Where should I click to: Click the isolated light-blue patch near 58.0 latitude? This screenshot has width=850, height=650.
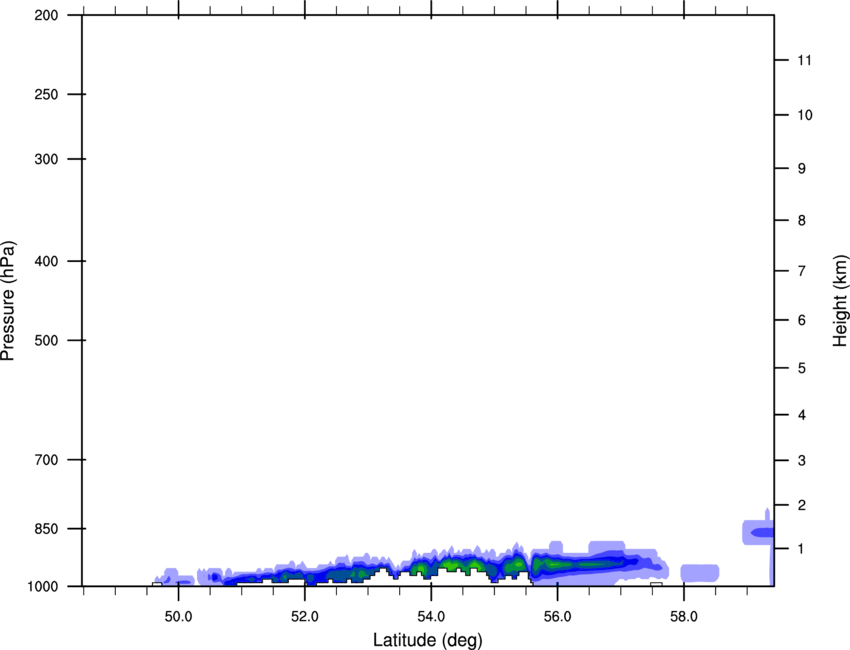700,573
